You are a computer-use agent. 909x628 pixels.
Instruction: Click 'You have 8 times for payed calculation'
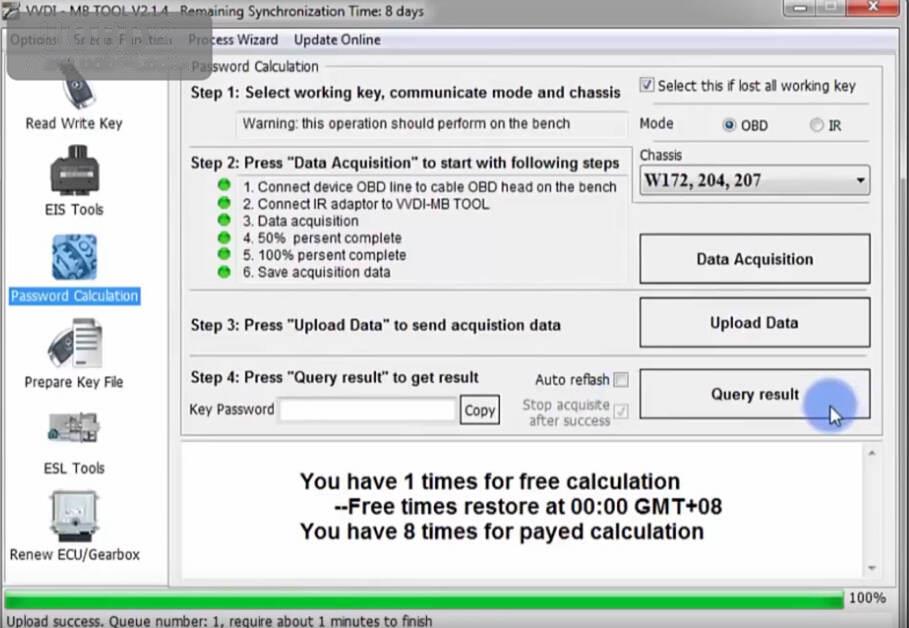click(502, 531)
